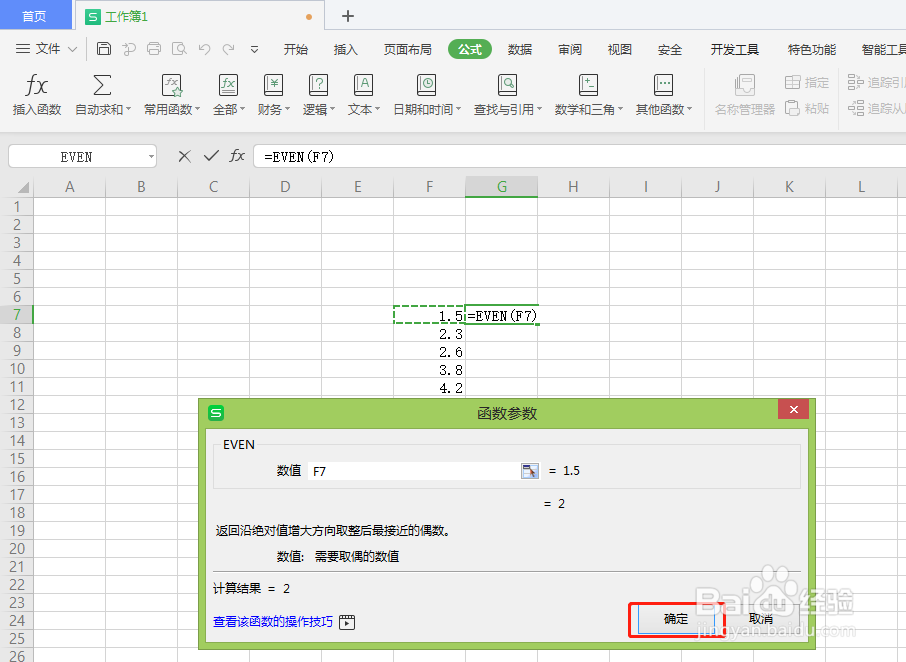Click cell F7 containing 1.5
This screenshot has height=662, width=906.
[429, 315]
